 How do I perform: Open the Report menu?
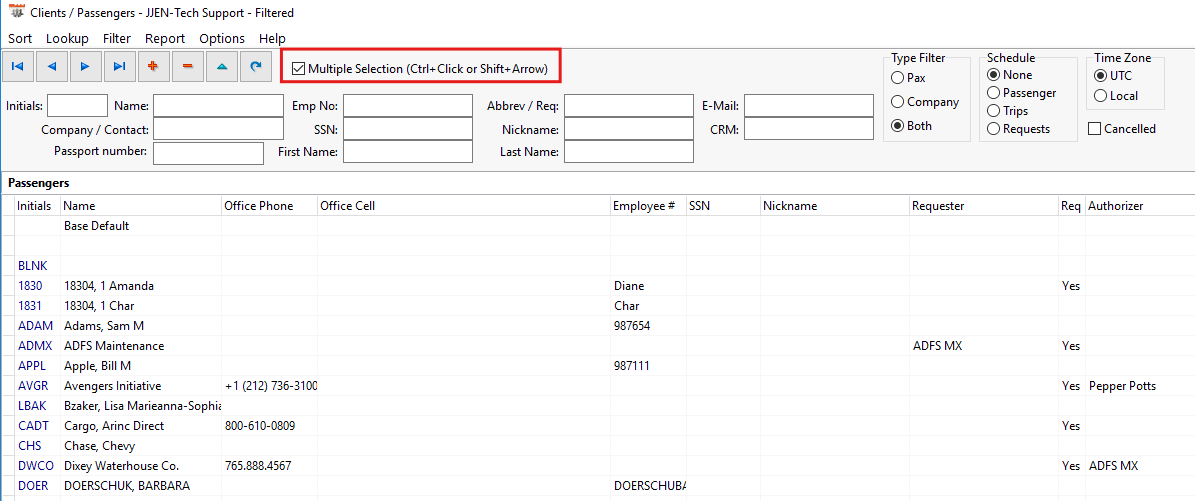pos(165,38)
